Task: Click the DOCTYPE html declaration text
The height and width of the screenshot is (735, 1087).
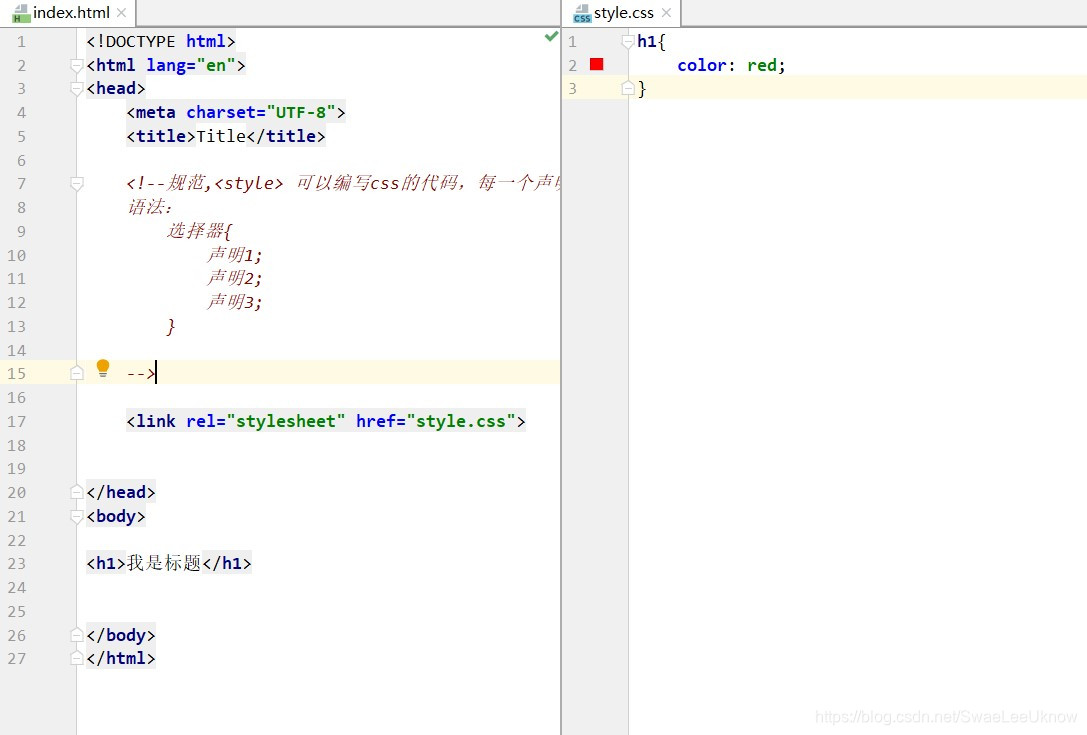Action: pyautogui.click(x=161, y=42)
